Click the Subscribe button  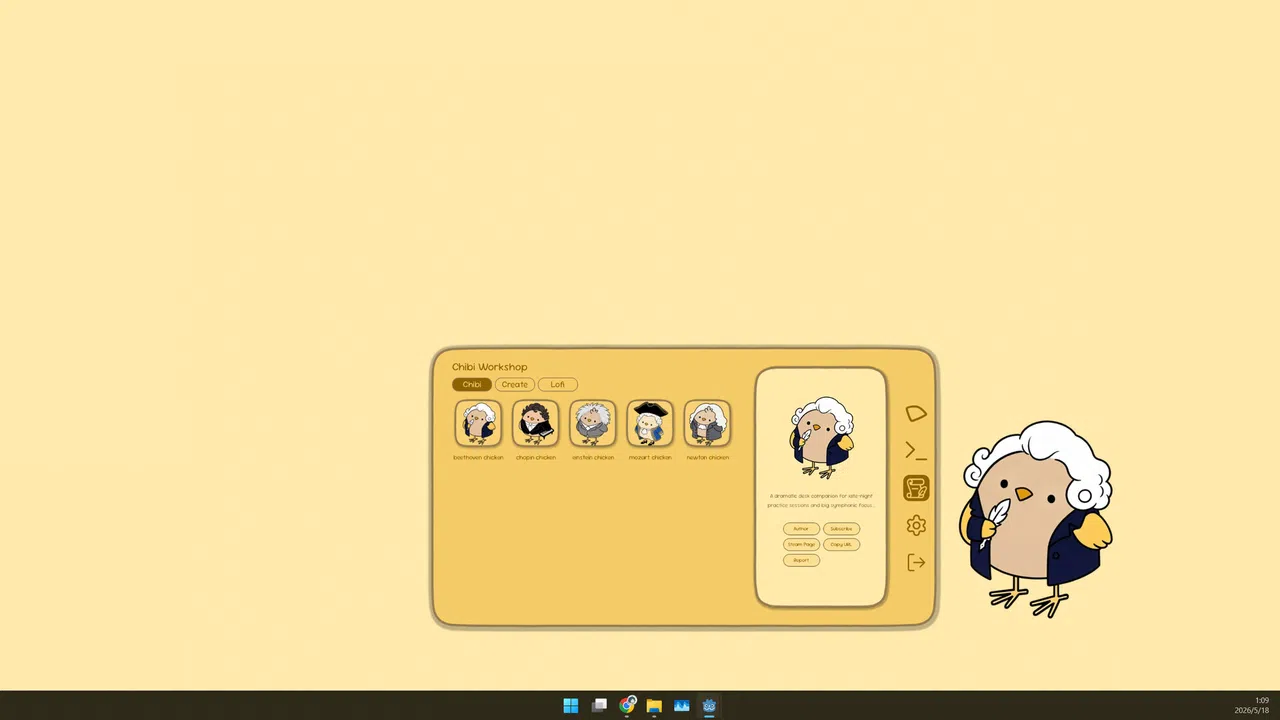pos(841,529)
